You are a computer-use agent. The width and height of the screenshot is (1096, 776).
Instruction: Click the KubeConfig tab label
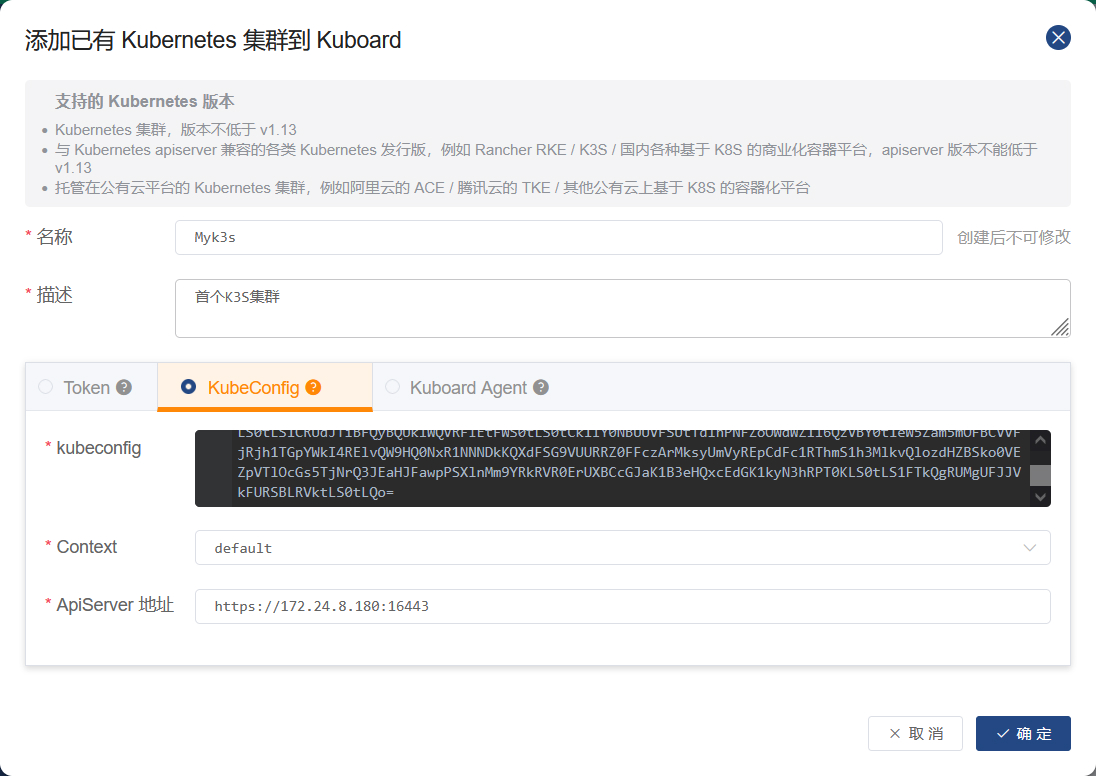(253, 388)
